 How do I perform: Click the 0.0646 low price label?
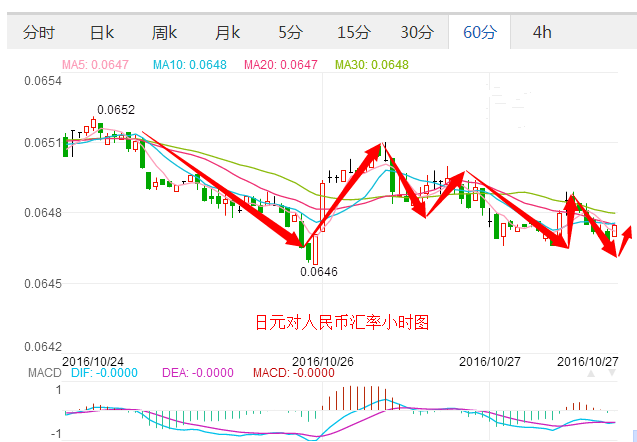coord(319,271)
